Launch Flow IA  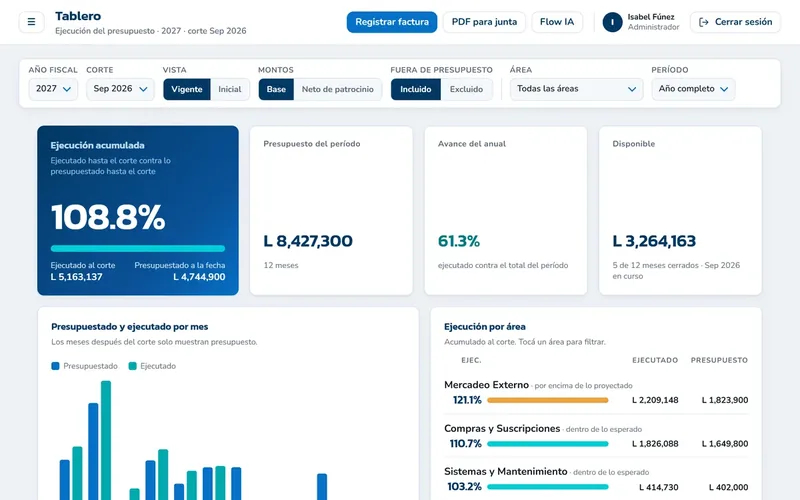pyautogui.click(x=557, y=22)
